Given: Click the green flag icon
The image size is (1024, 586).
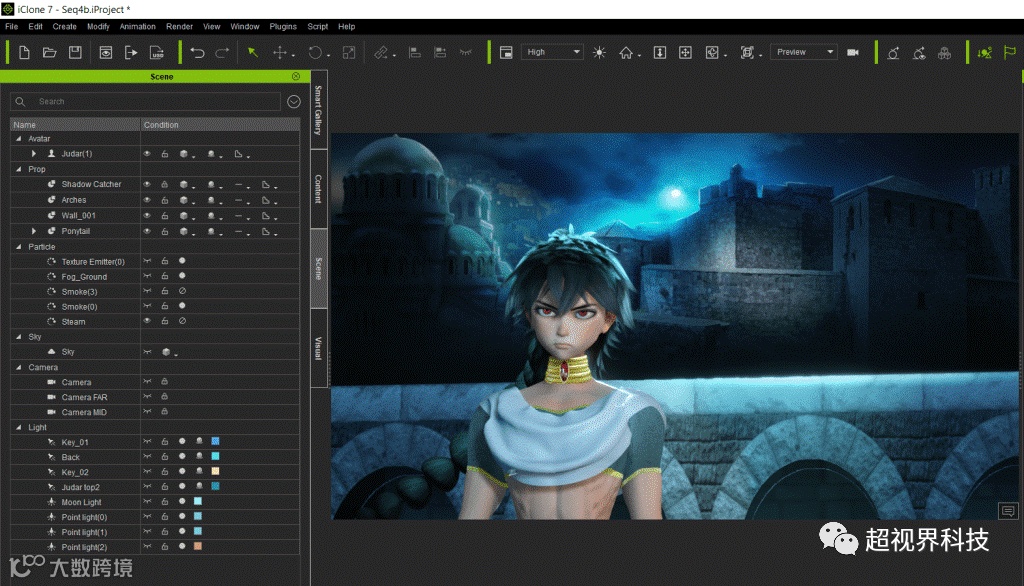Looking at the screenshot, I should (x=1010, y=52).
